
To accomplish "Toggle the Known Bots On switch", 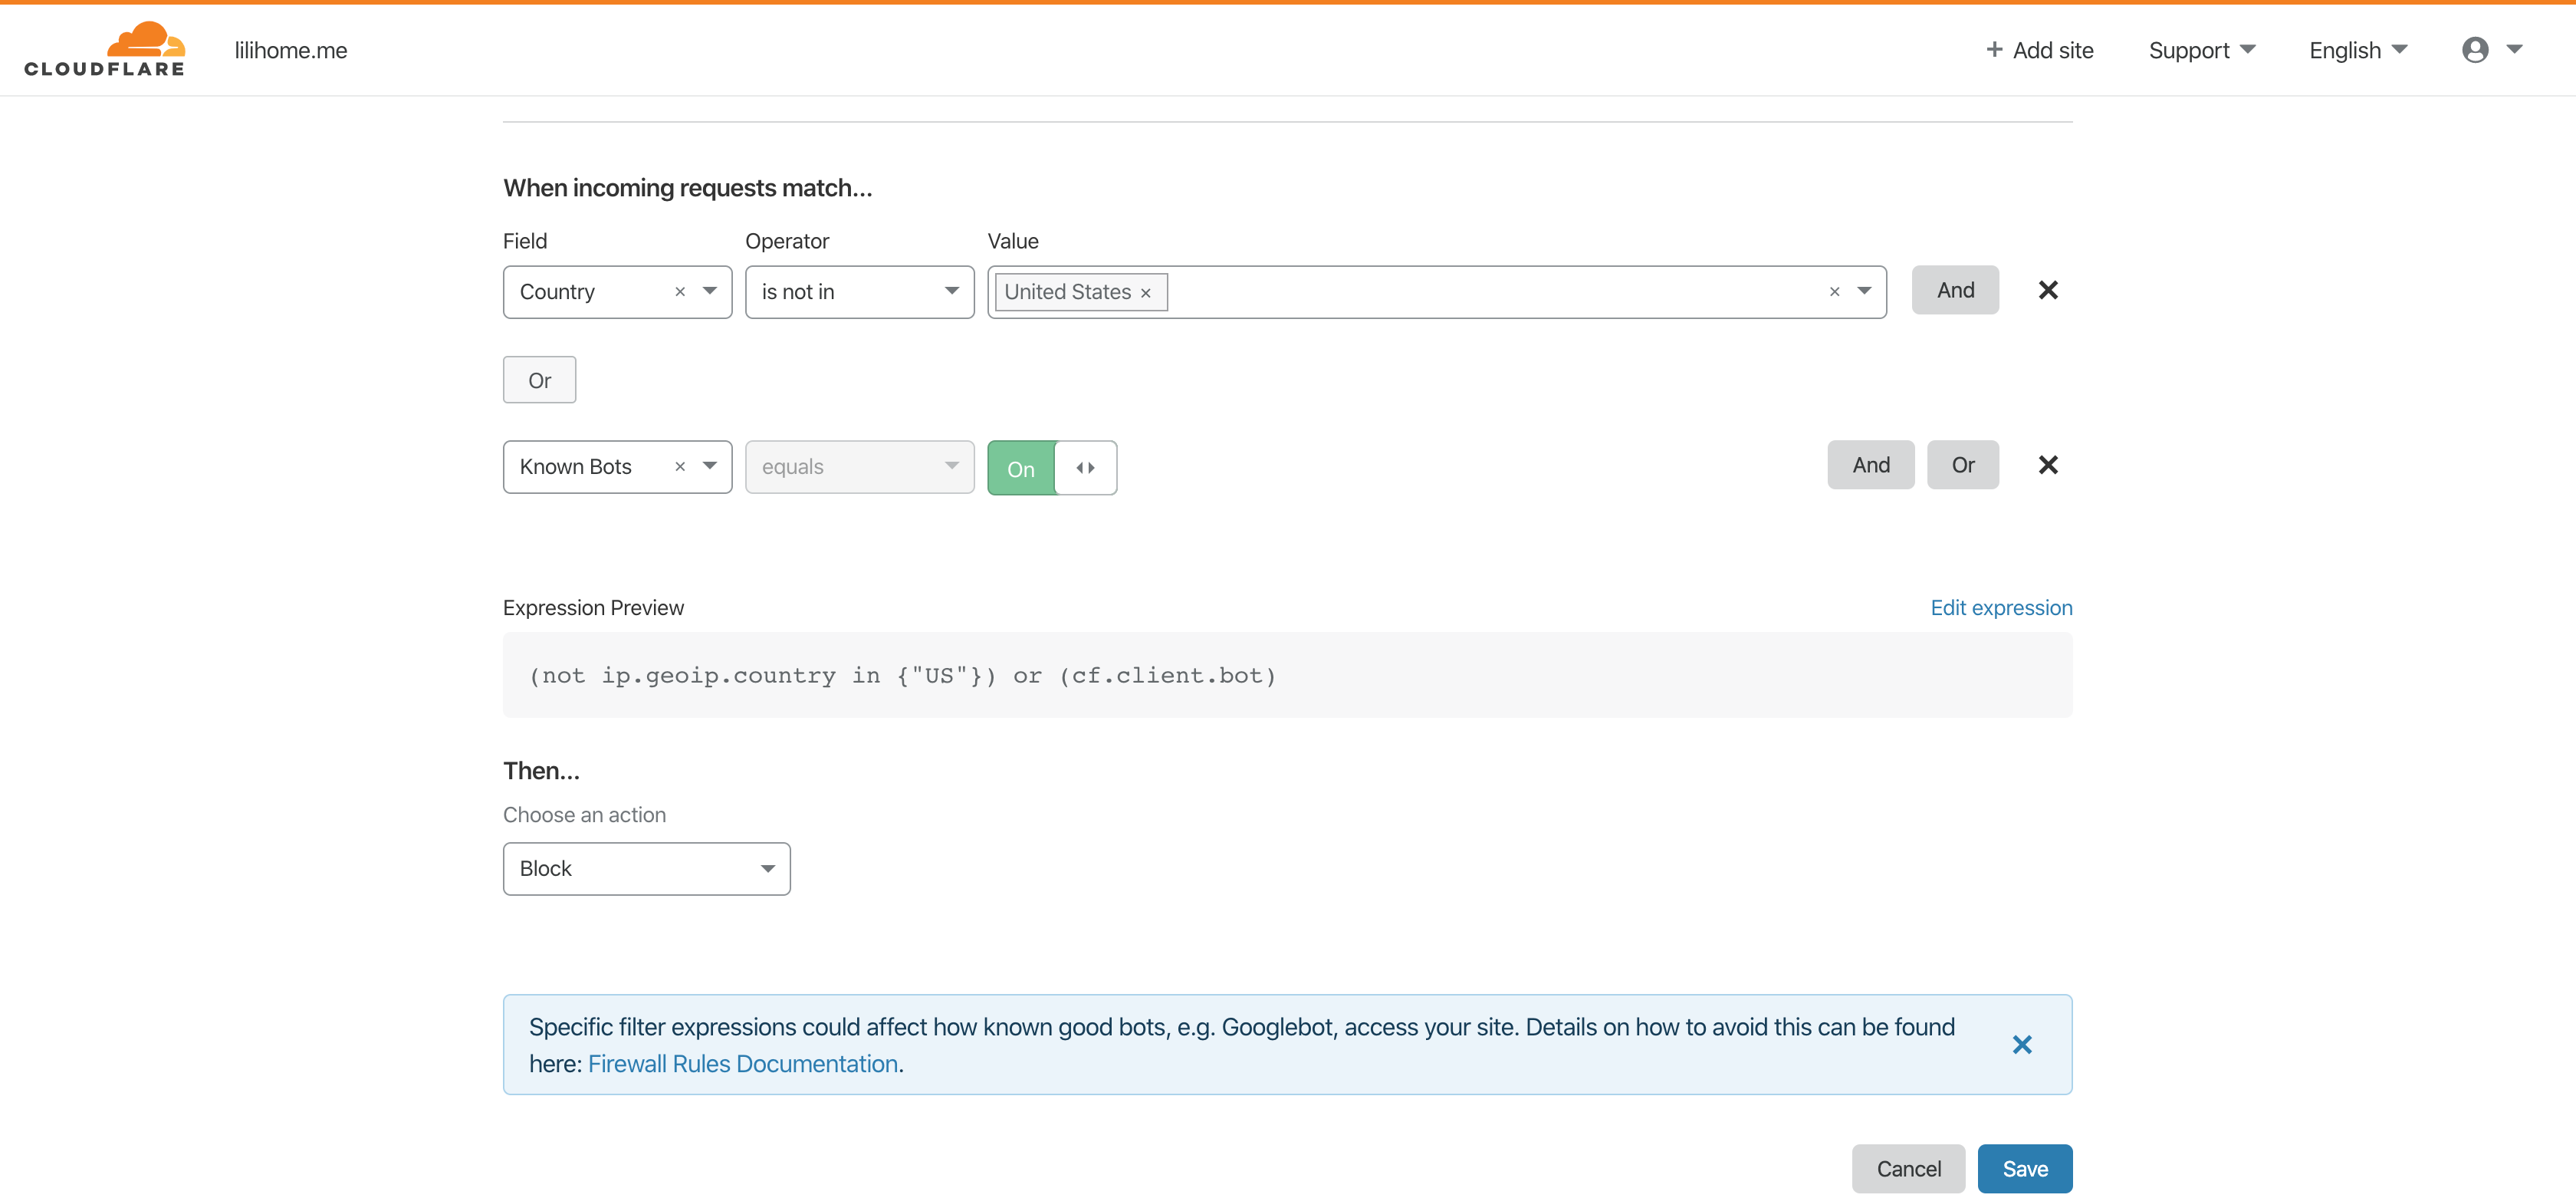I will coord(1021,468).
